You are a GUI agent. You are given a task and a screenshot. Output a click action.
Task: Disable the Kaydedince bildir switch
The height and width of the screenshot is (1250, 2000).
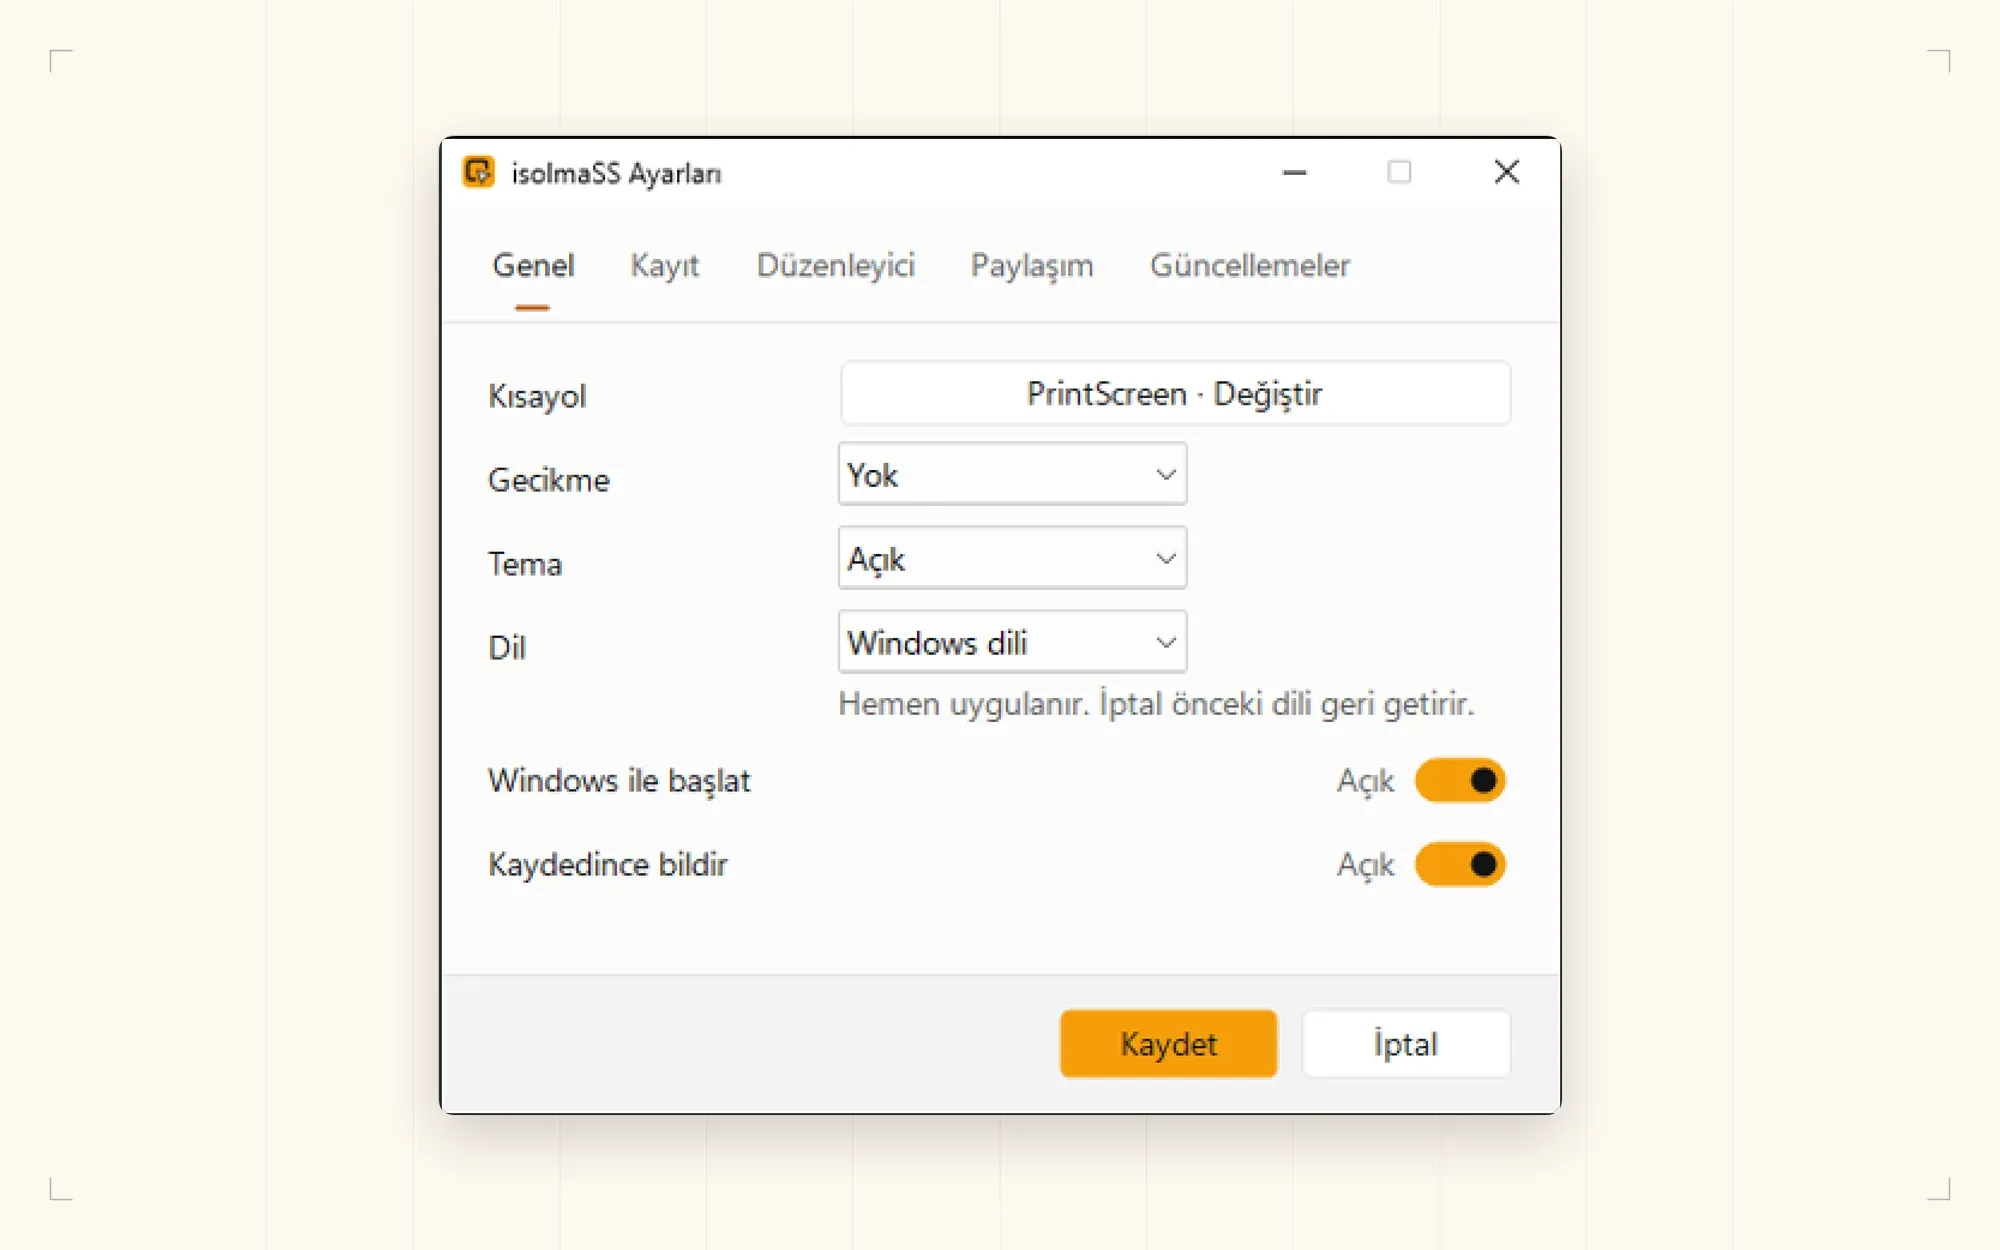pos(1460,864)
